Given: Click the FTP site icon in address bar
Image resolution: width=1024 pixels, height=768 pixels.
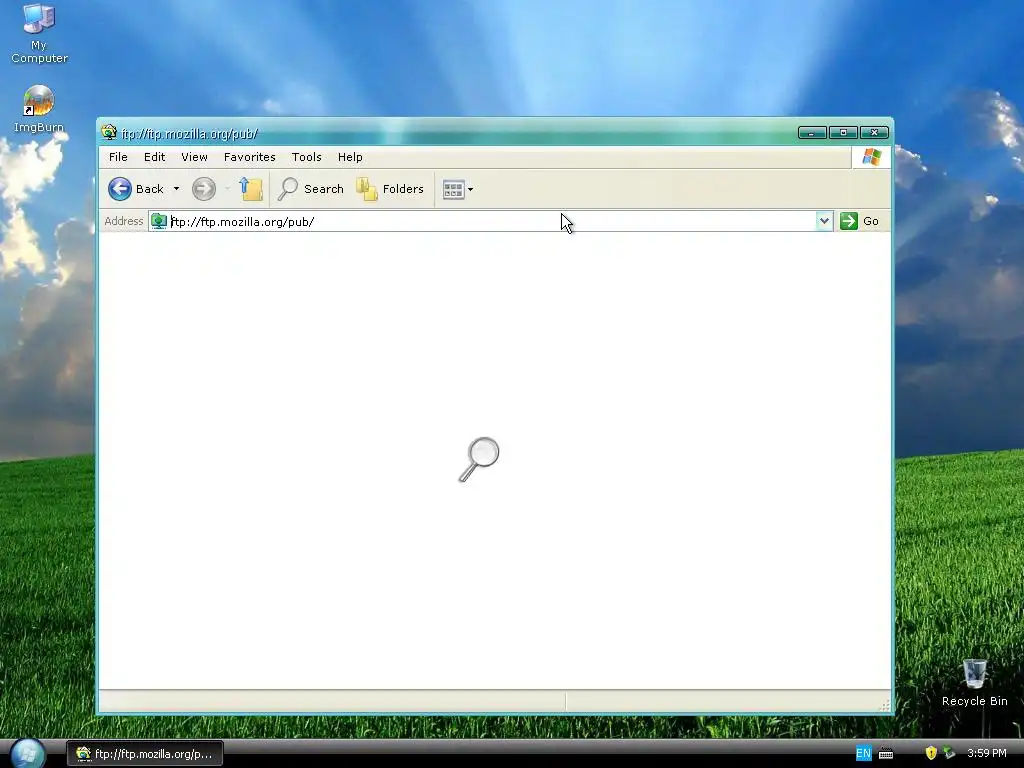Looking at the screenshot, I should [159, 221].
